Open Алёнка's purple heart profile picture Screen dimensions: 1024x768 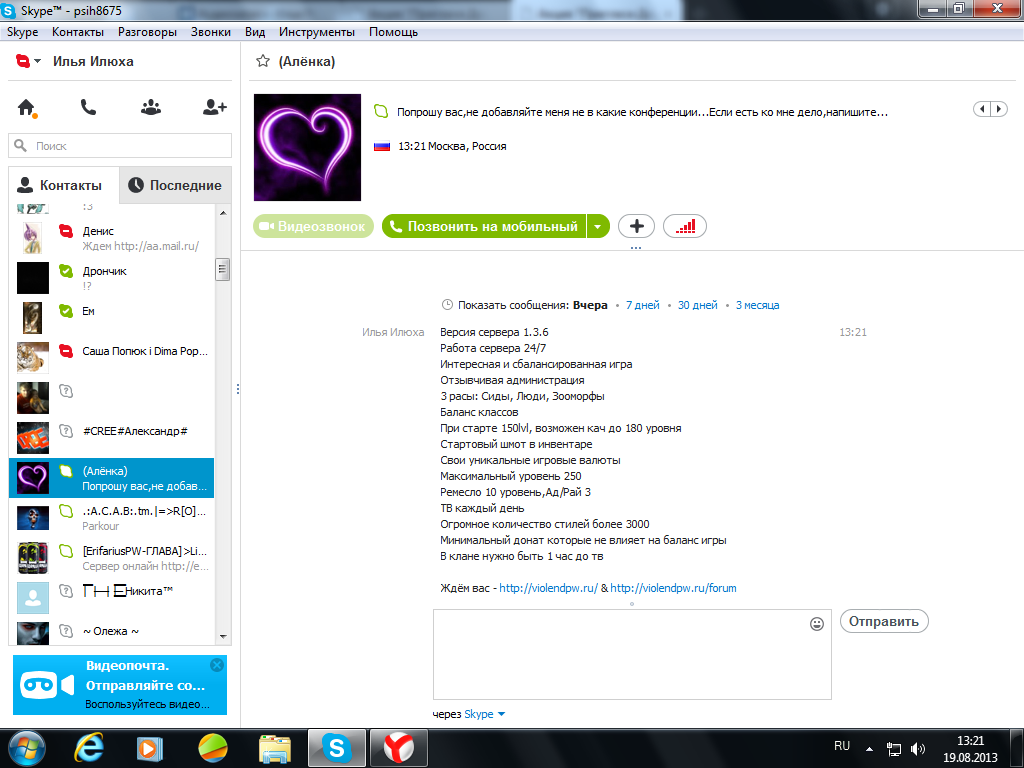[307, 147]
